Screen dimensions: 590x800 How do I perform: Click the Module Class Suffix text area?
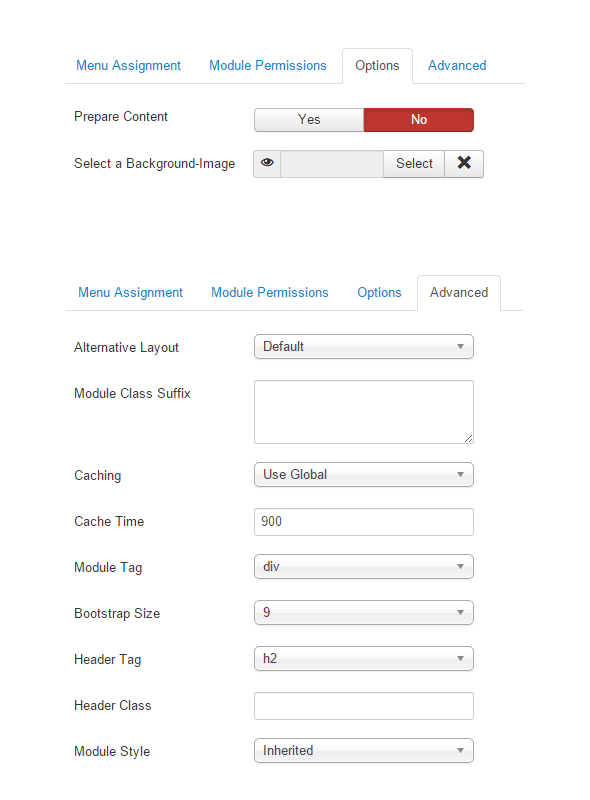[x=364, y=412]
